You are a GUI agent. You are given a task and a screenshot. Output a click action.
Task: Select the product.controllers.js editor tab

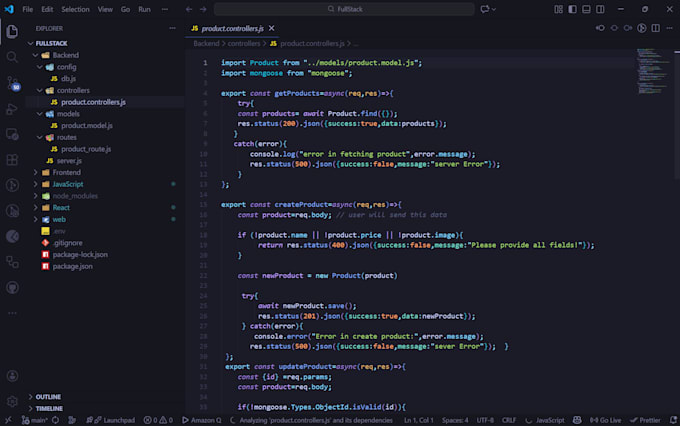(x=232, y=28)
